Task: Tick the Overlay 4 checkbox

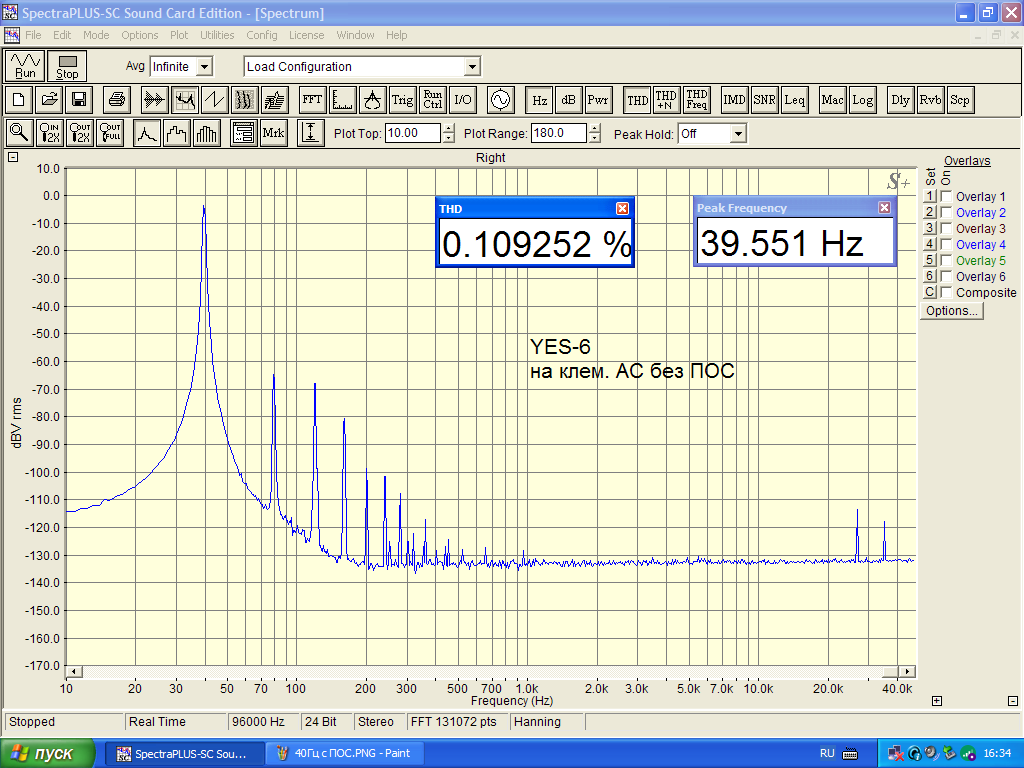Action: (x=946, y=245)
